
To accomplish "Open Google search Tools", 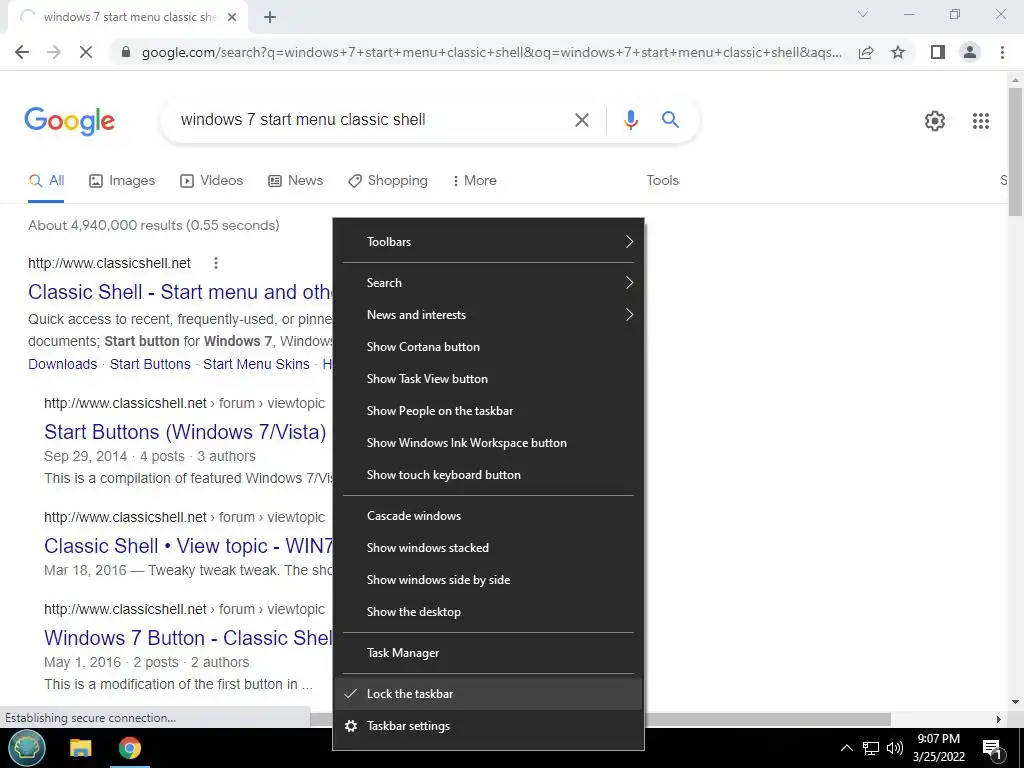I will (x=662, y=180).
